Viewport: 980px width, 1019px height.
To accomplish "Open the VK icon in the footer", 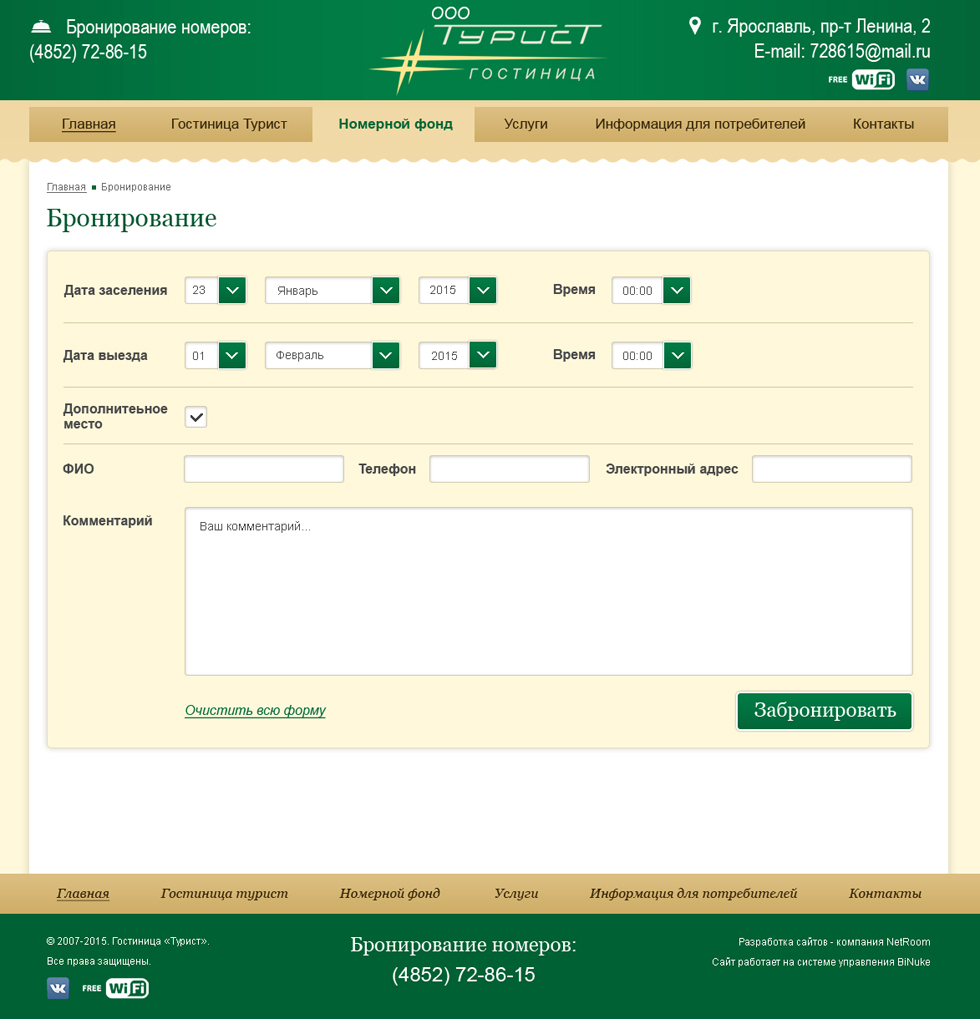I will click(58, 988).
